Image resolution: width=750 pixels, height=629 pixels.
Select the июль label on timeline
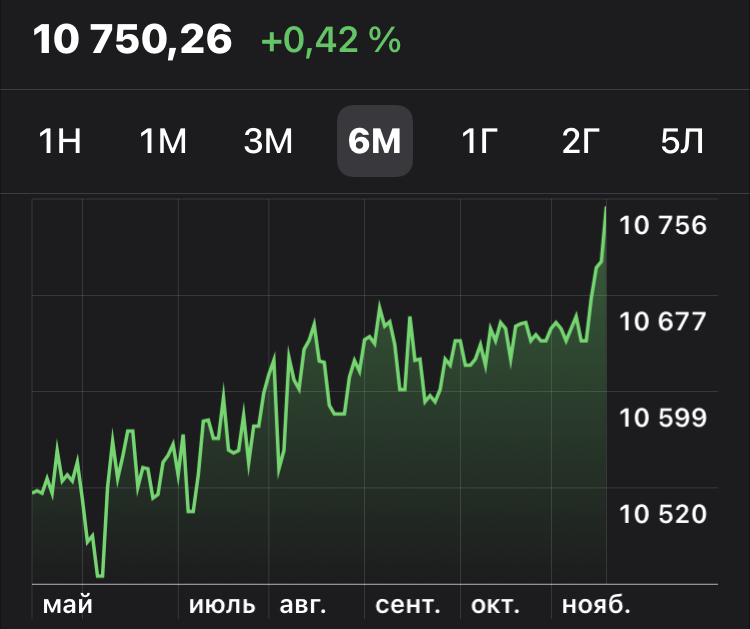point(222,605)
